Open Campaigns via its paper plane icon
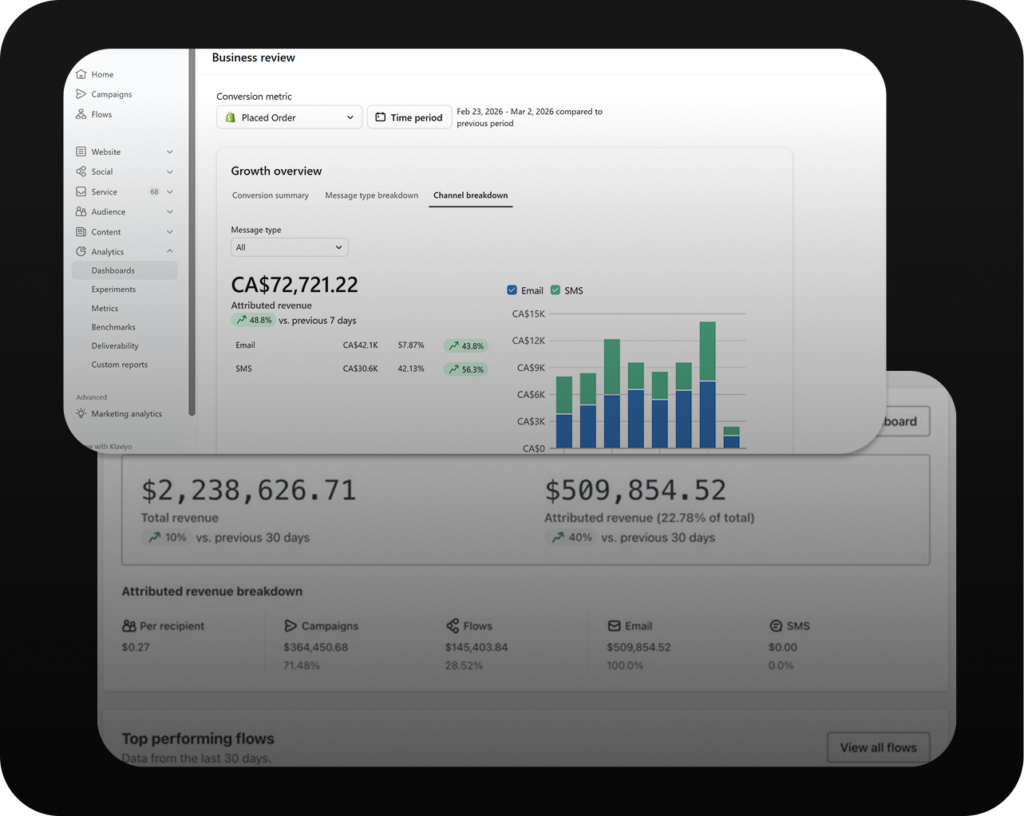 pos(81,95)
